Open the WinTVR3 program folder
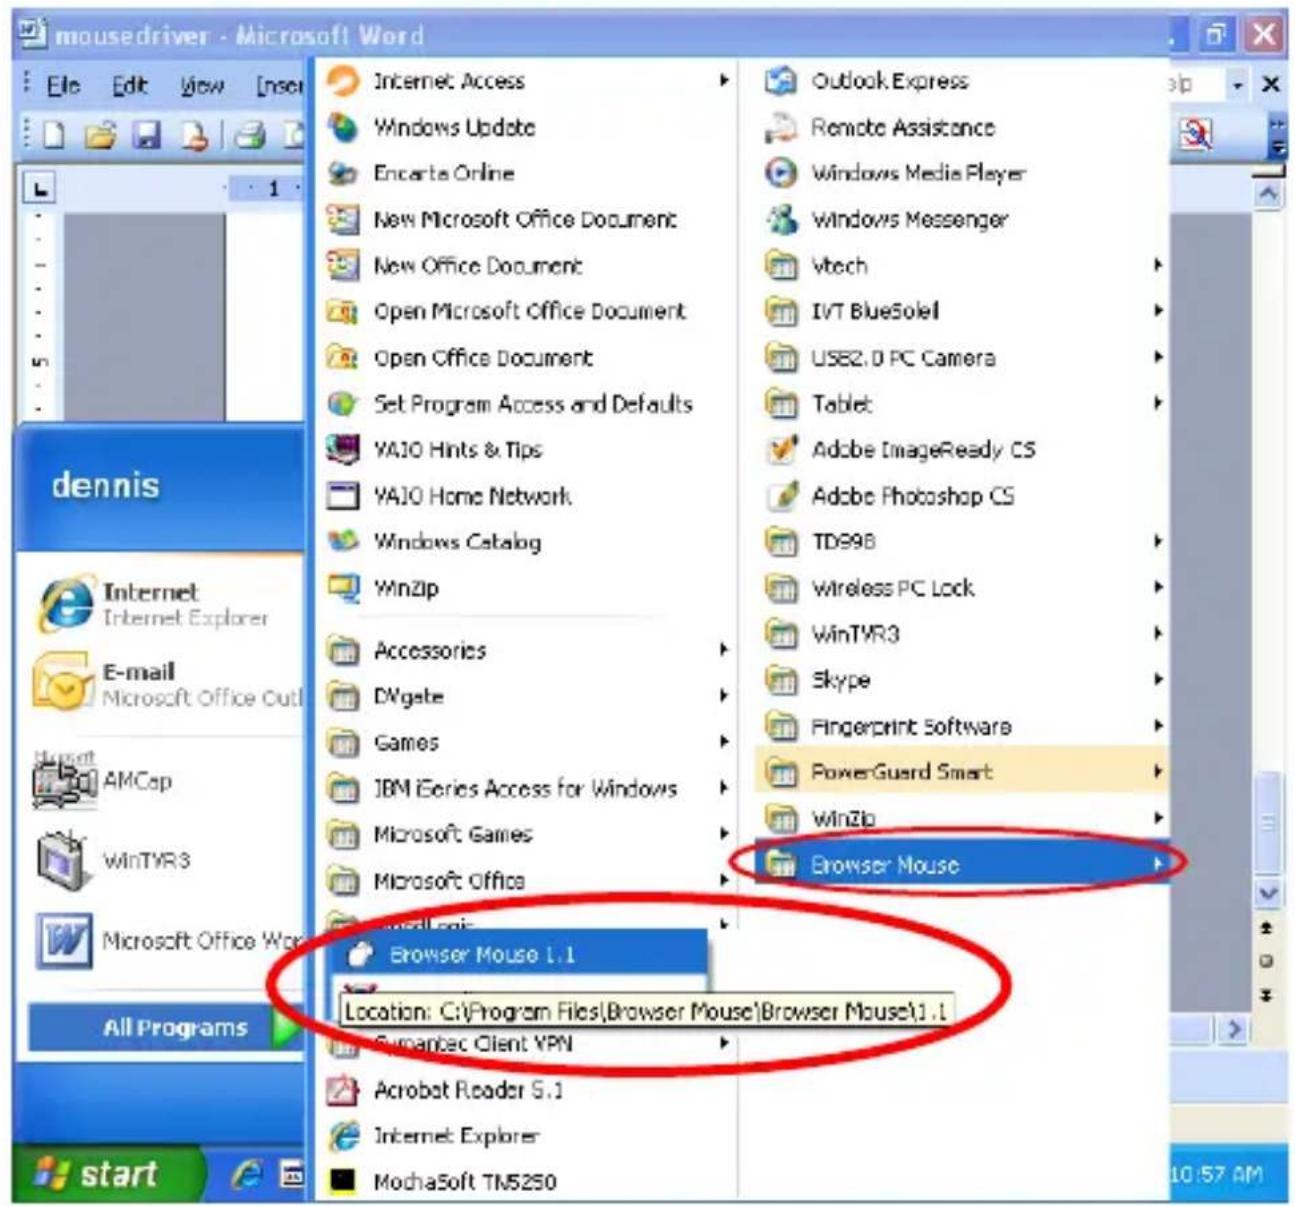The height and width of the screenshot is (1206, 1295). point(961,633)
